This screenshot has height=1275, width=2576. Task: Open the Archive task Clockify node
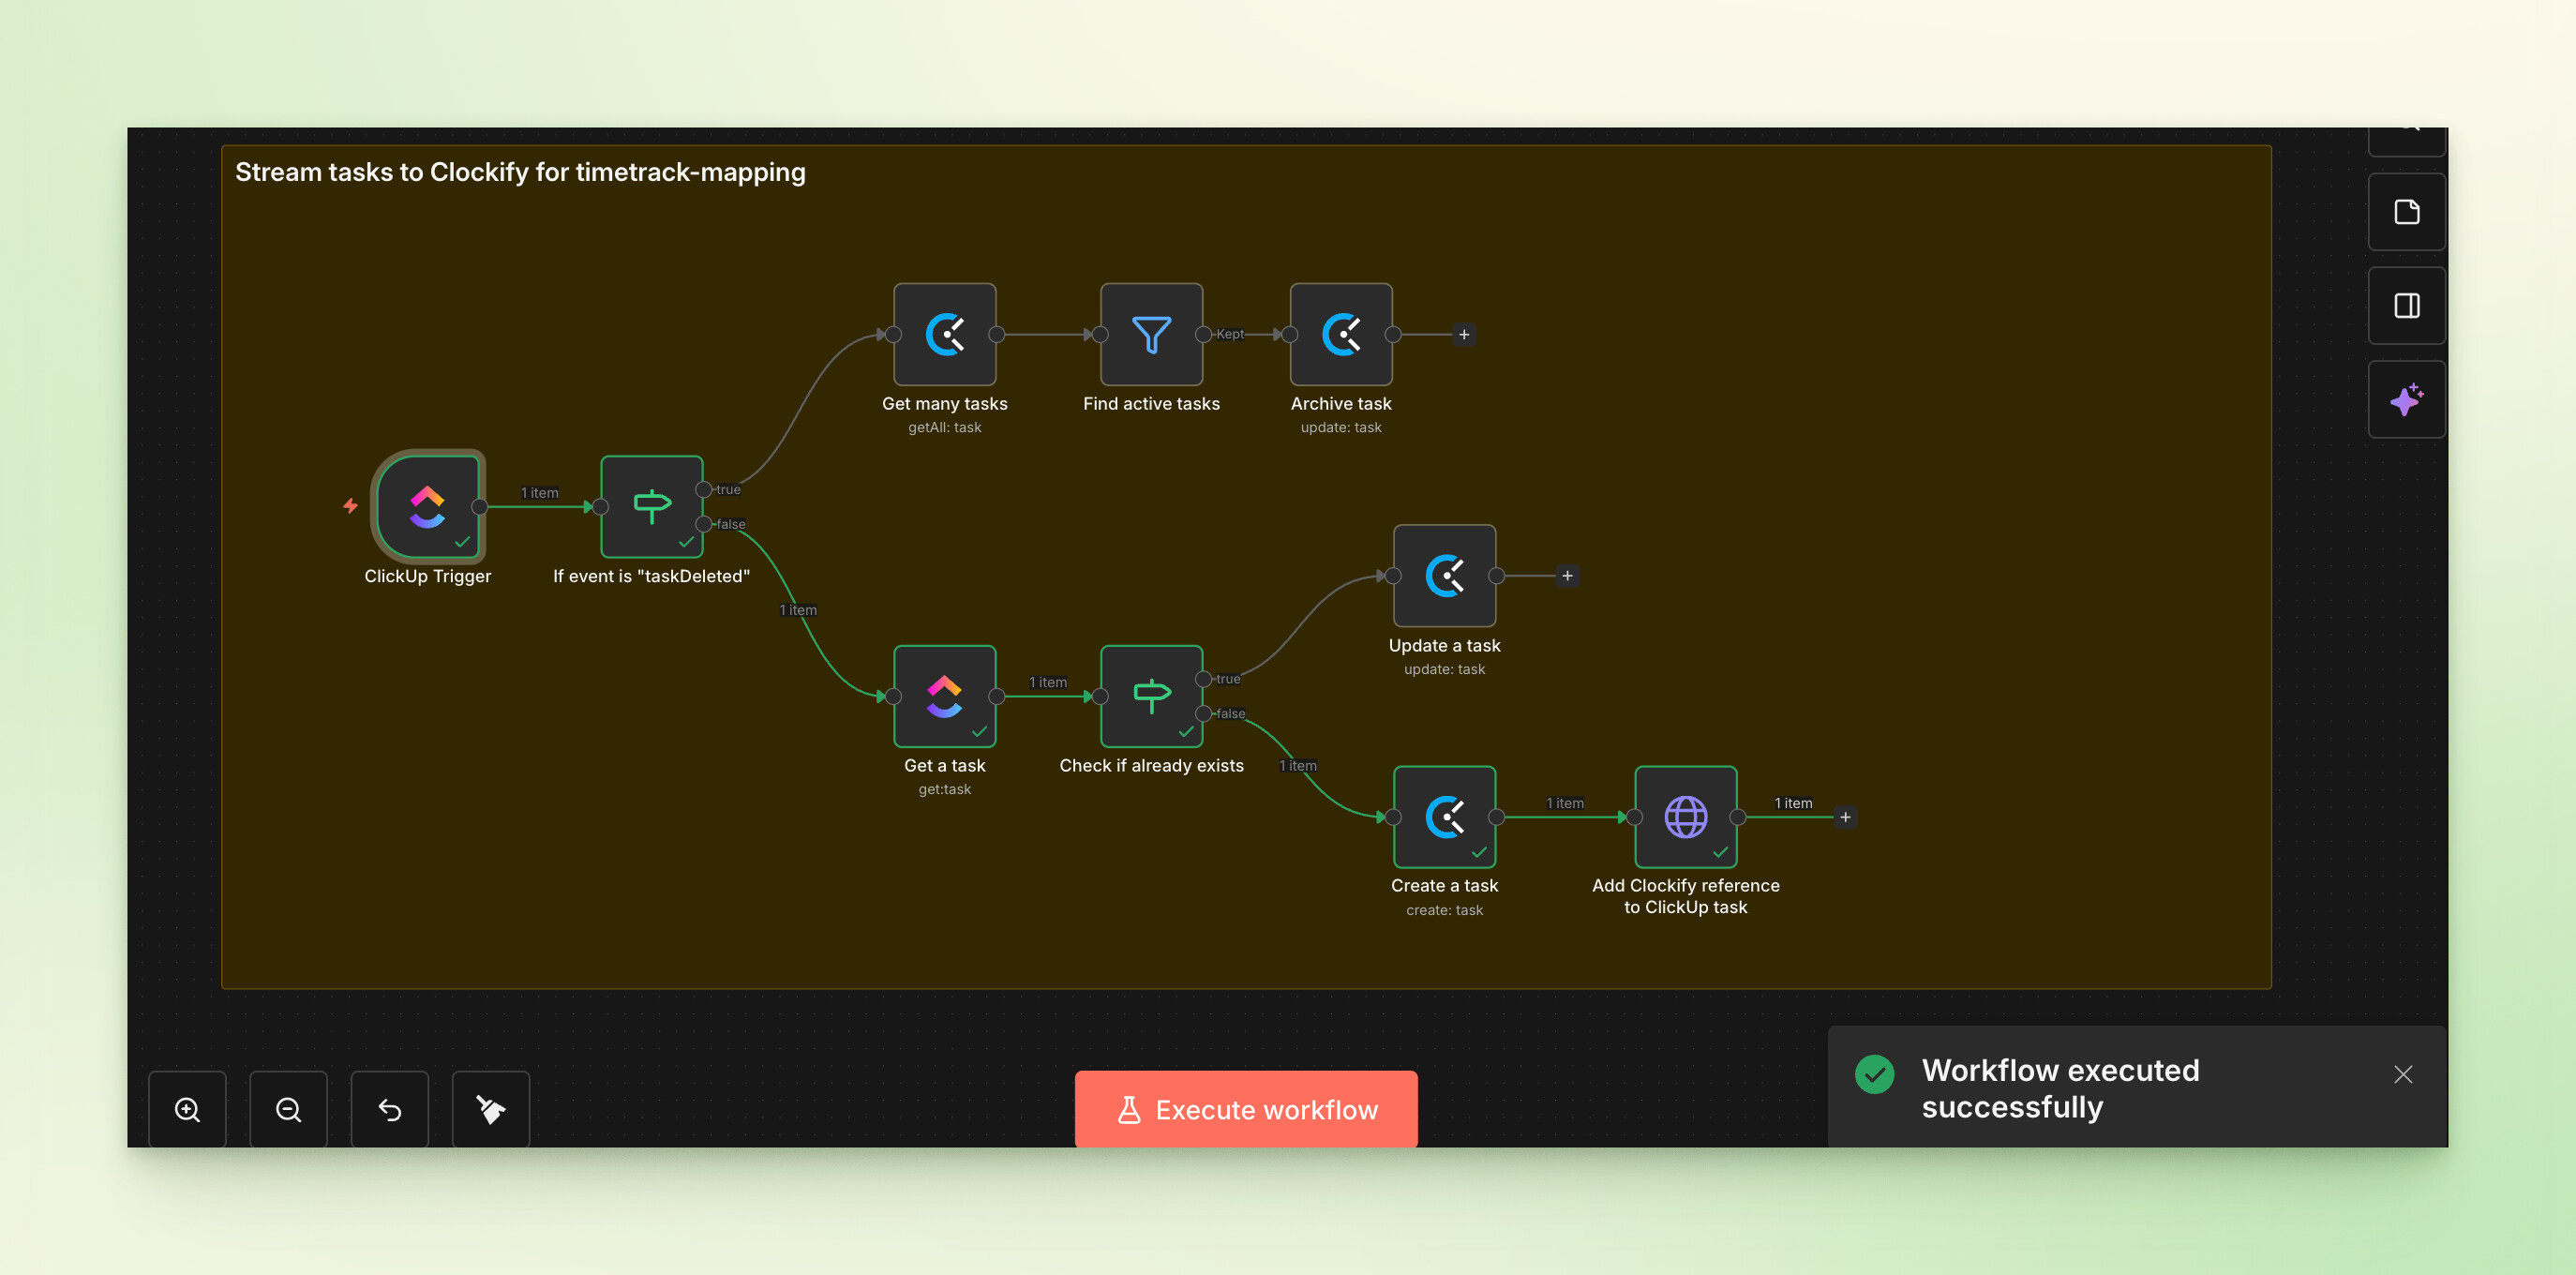pyautogui.click(x=1340, y=334)
